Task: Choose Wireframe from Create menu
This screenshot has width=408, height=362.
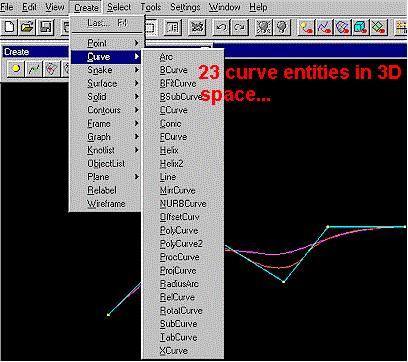Action: point(106,203)
